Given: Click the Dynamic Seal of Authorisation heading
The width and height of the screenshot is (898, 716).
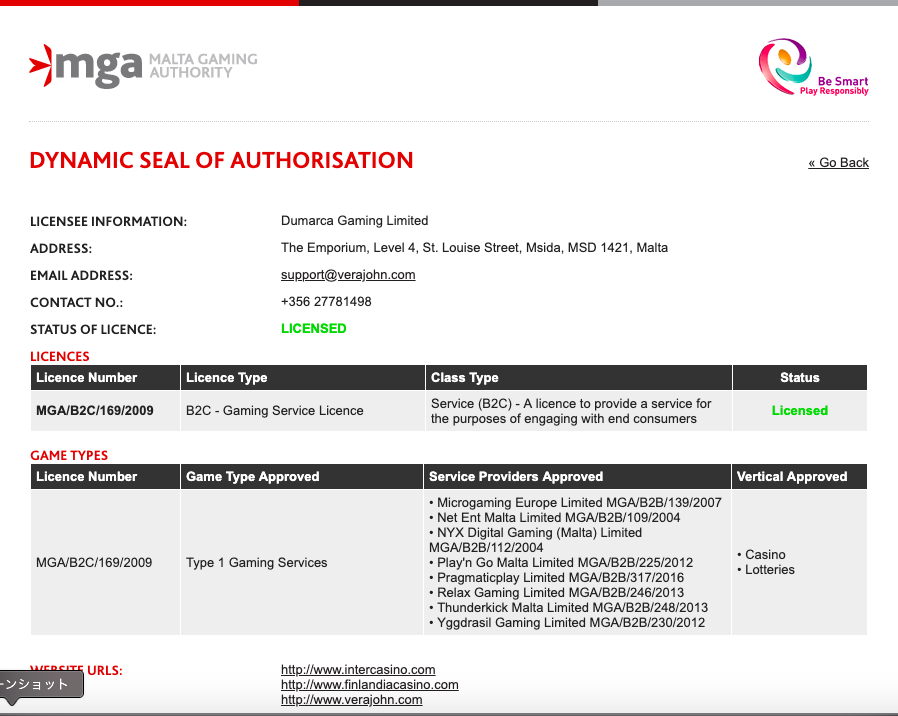Looking at the screenshot, I should coord(221,160).
